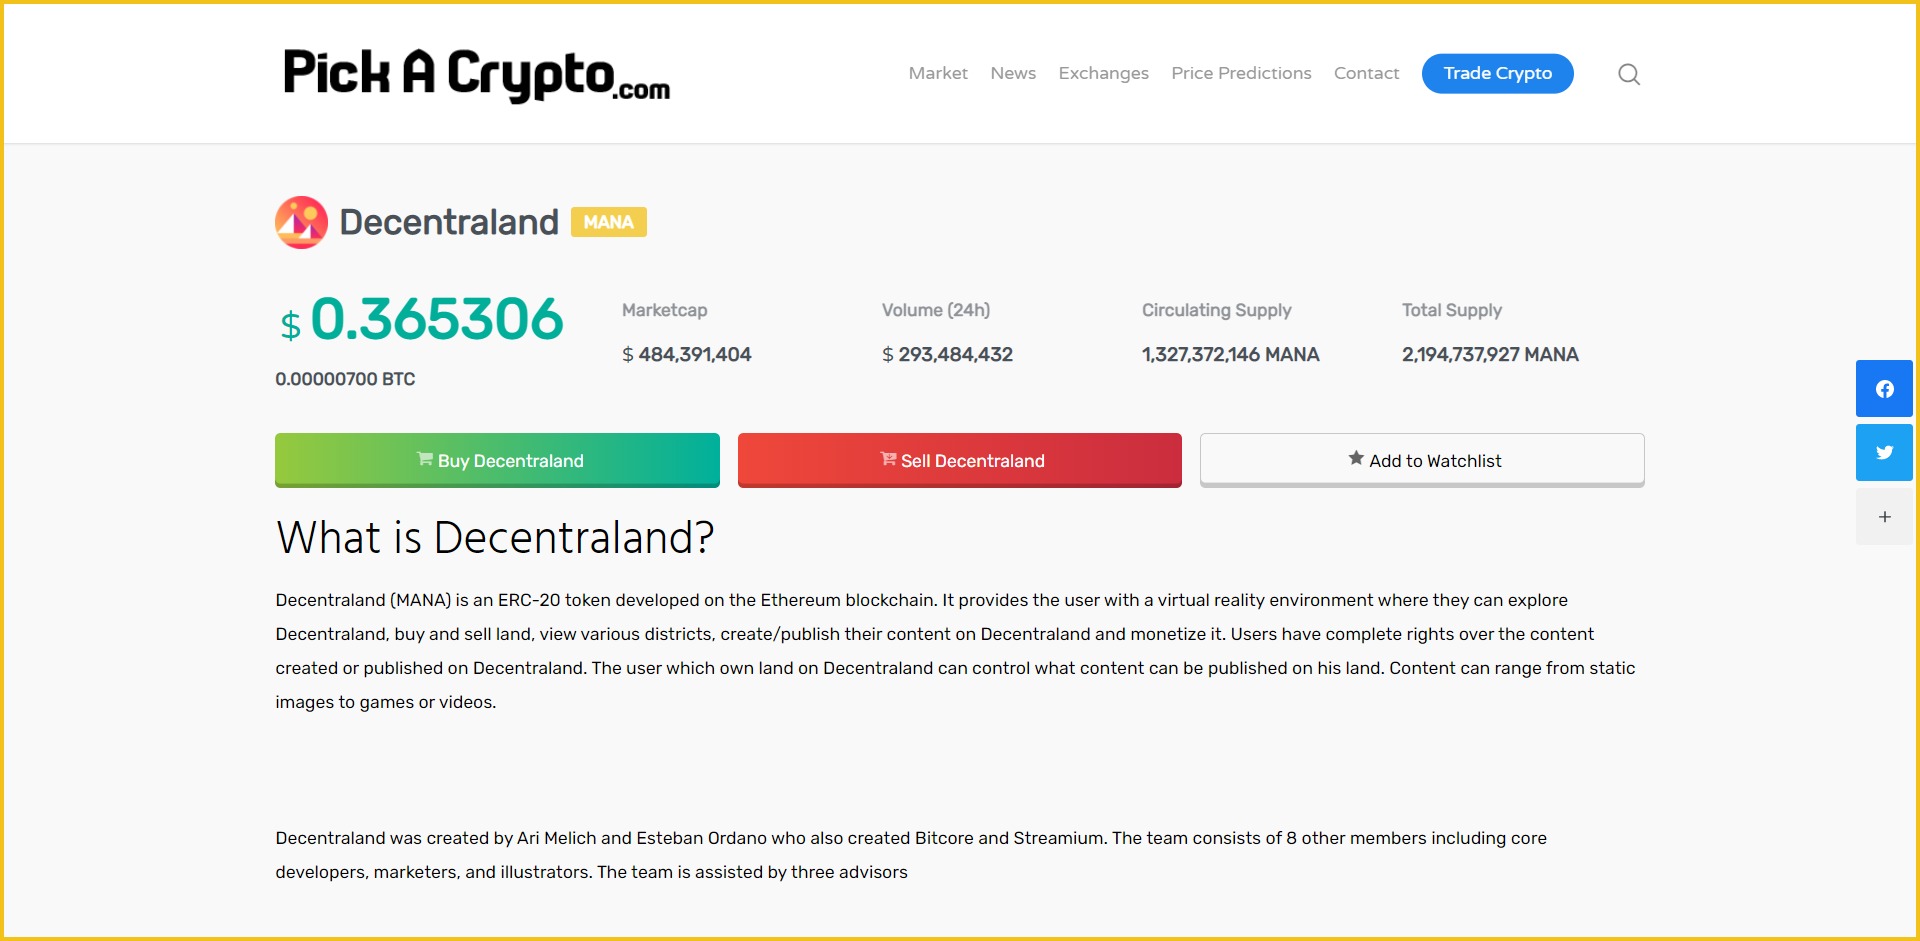
Task: Share the page via the Twitter icon
Action: point(1884,452)
